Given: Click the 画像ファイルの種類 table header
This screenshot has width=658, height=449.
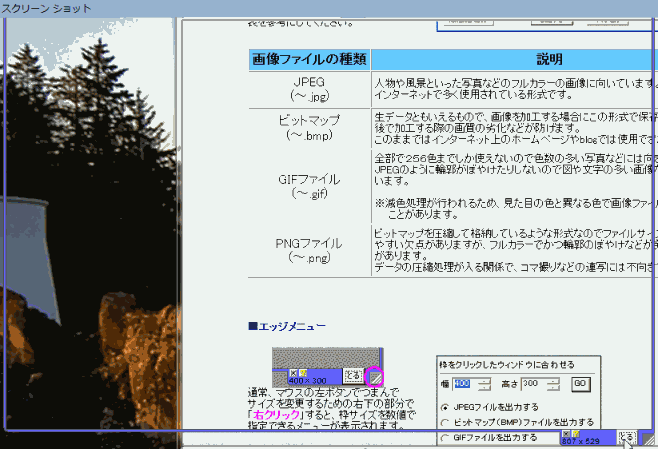Looking at the screenshot, I should (309, 59).
